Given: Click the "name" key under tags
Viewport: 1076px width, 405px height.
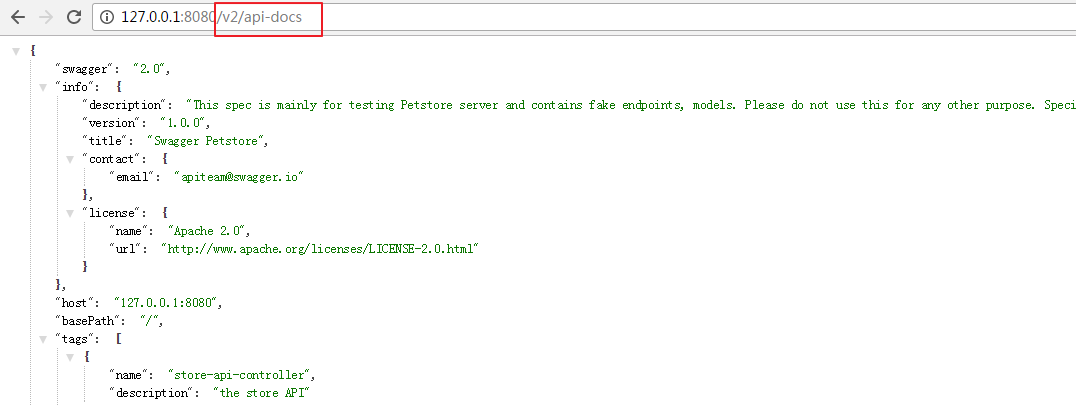Looking at the screenshot, I should tap(130, 375).
